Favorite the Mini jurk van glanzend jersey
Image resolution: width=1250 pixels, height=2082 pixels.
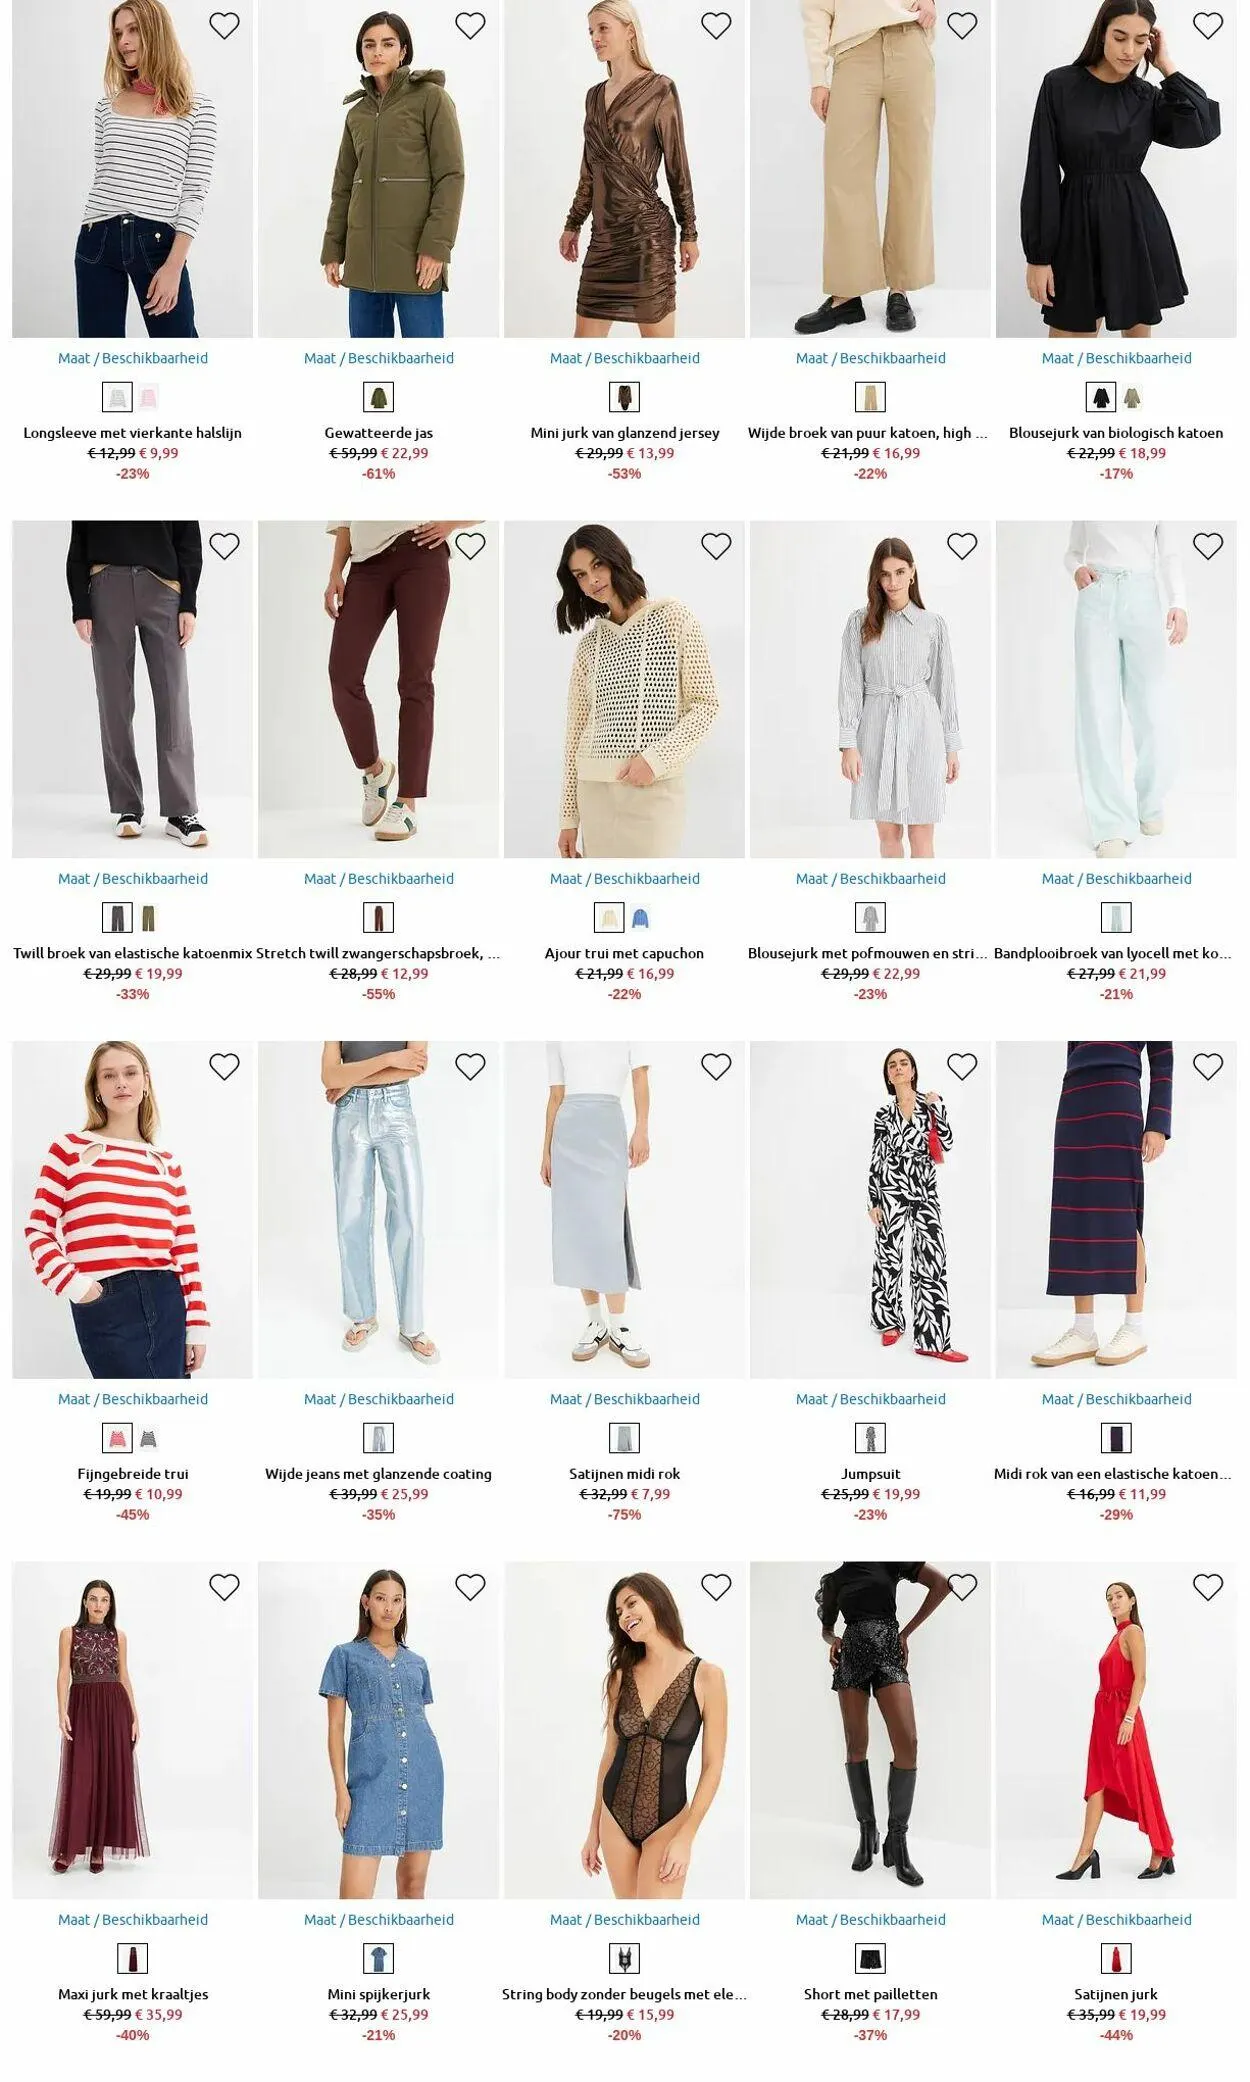coord(716,25)
